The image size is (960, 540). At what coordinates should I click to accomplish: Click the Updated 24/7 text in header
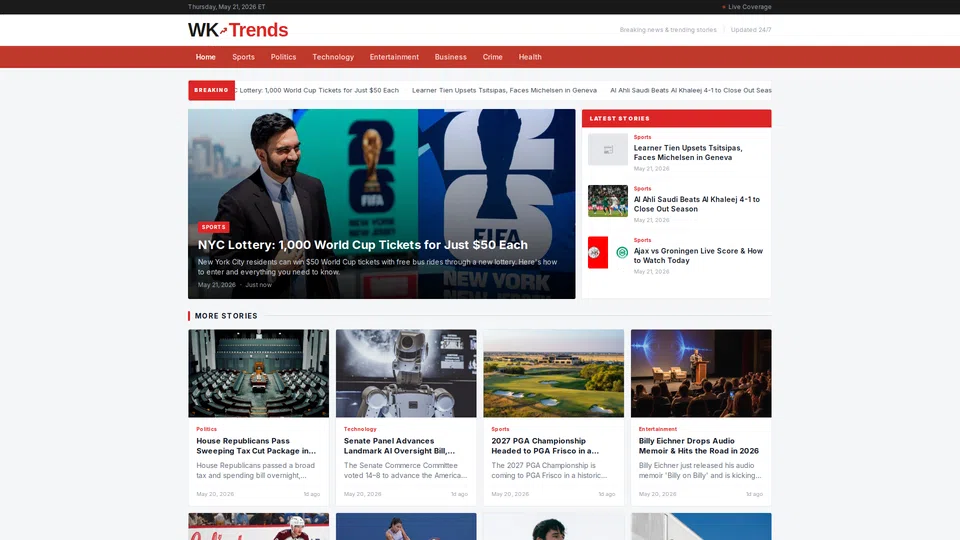751,29
